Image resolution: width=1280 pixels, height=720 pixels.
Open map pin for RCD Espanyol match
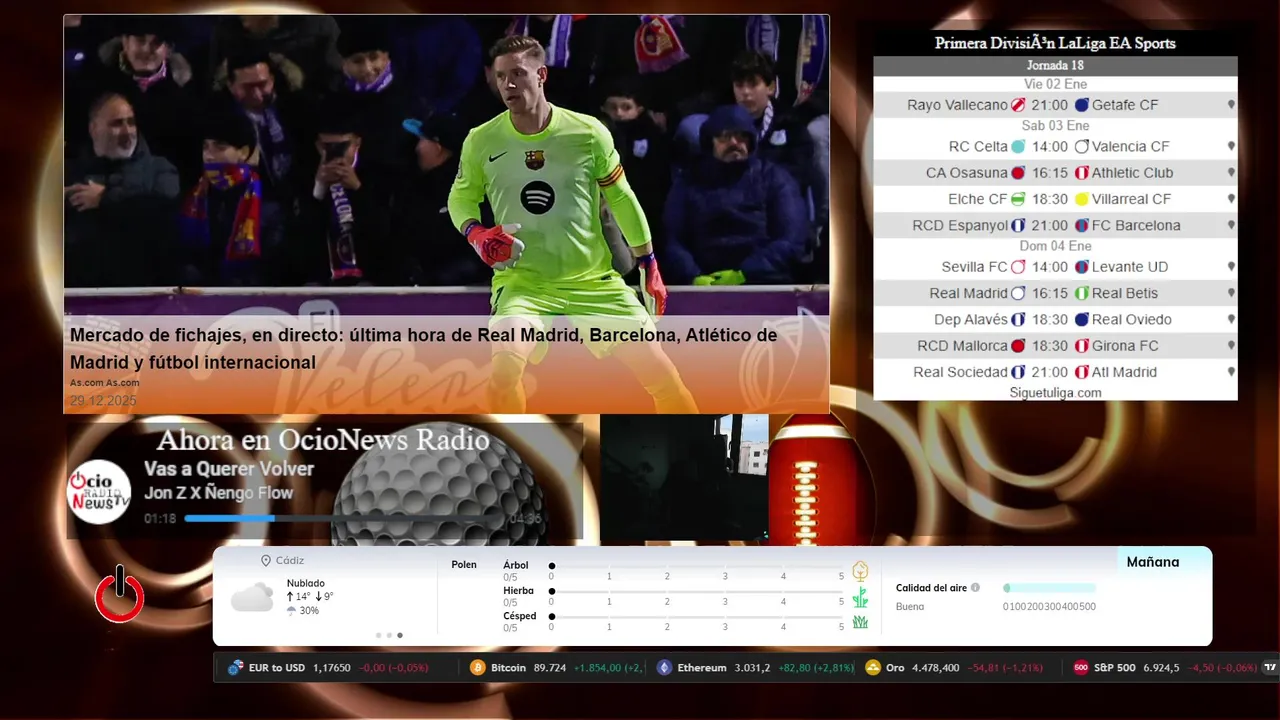coord(1231,225)
